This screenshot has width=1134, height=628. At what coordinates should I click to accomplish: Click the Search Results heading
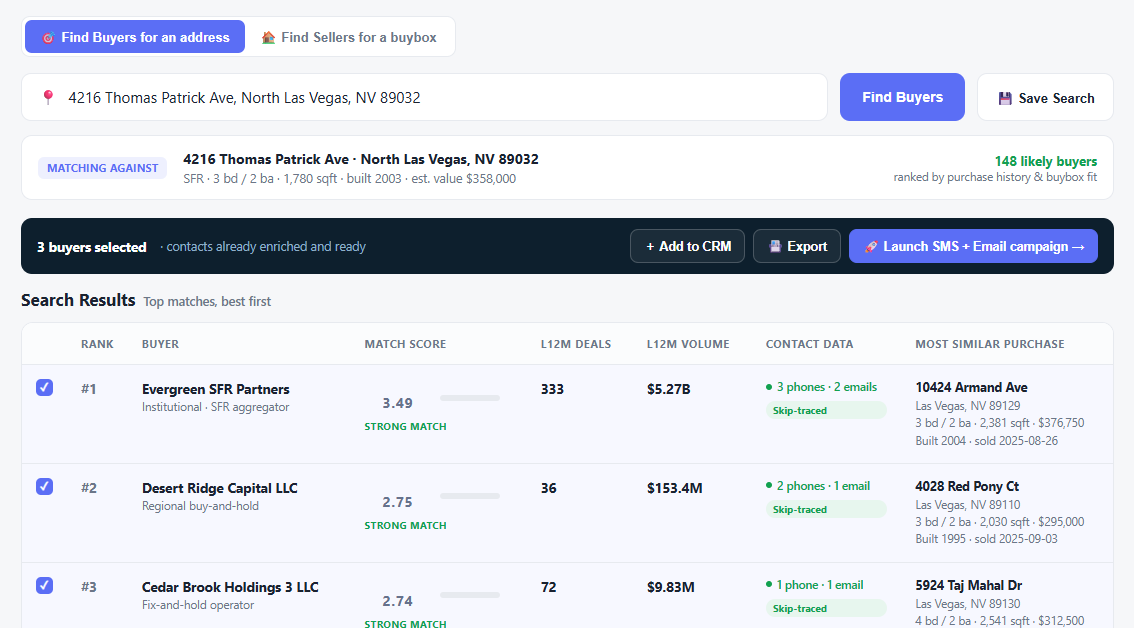pyautogui.click(x=78, y=300)
